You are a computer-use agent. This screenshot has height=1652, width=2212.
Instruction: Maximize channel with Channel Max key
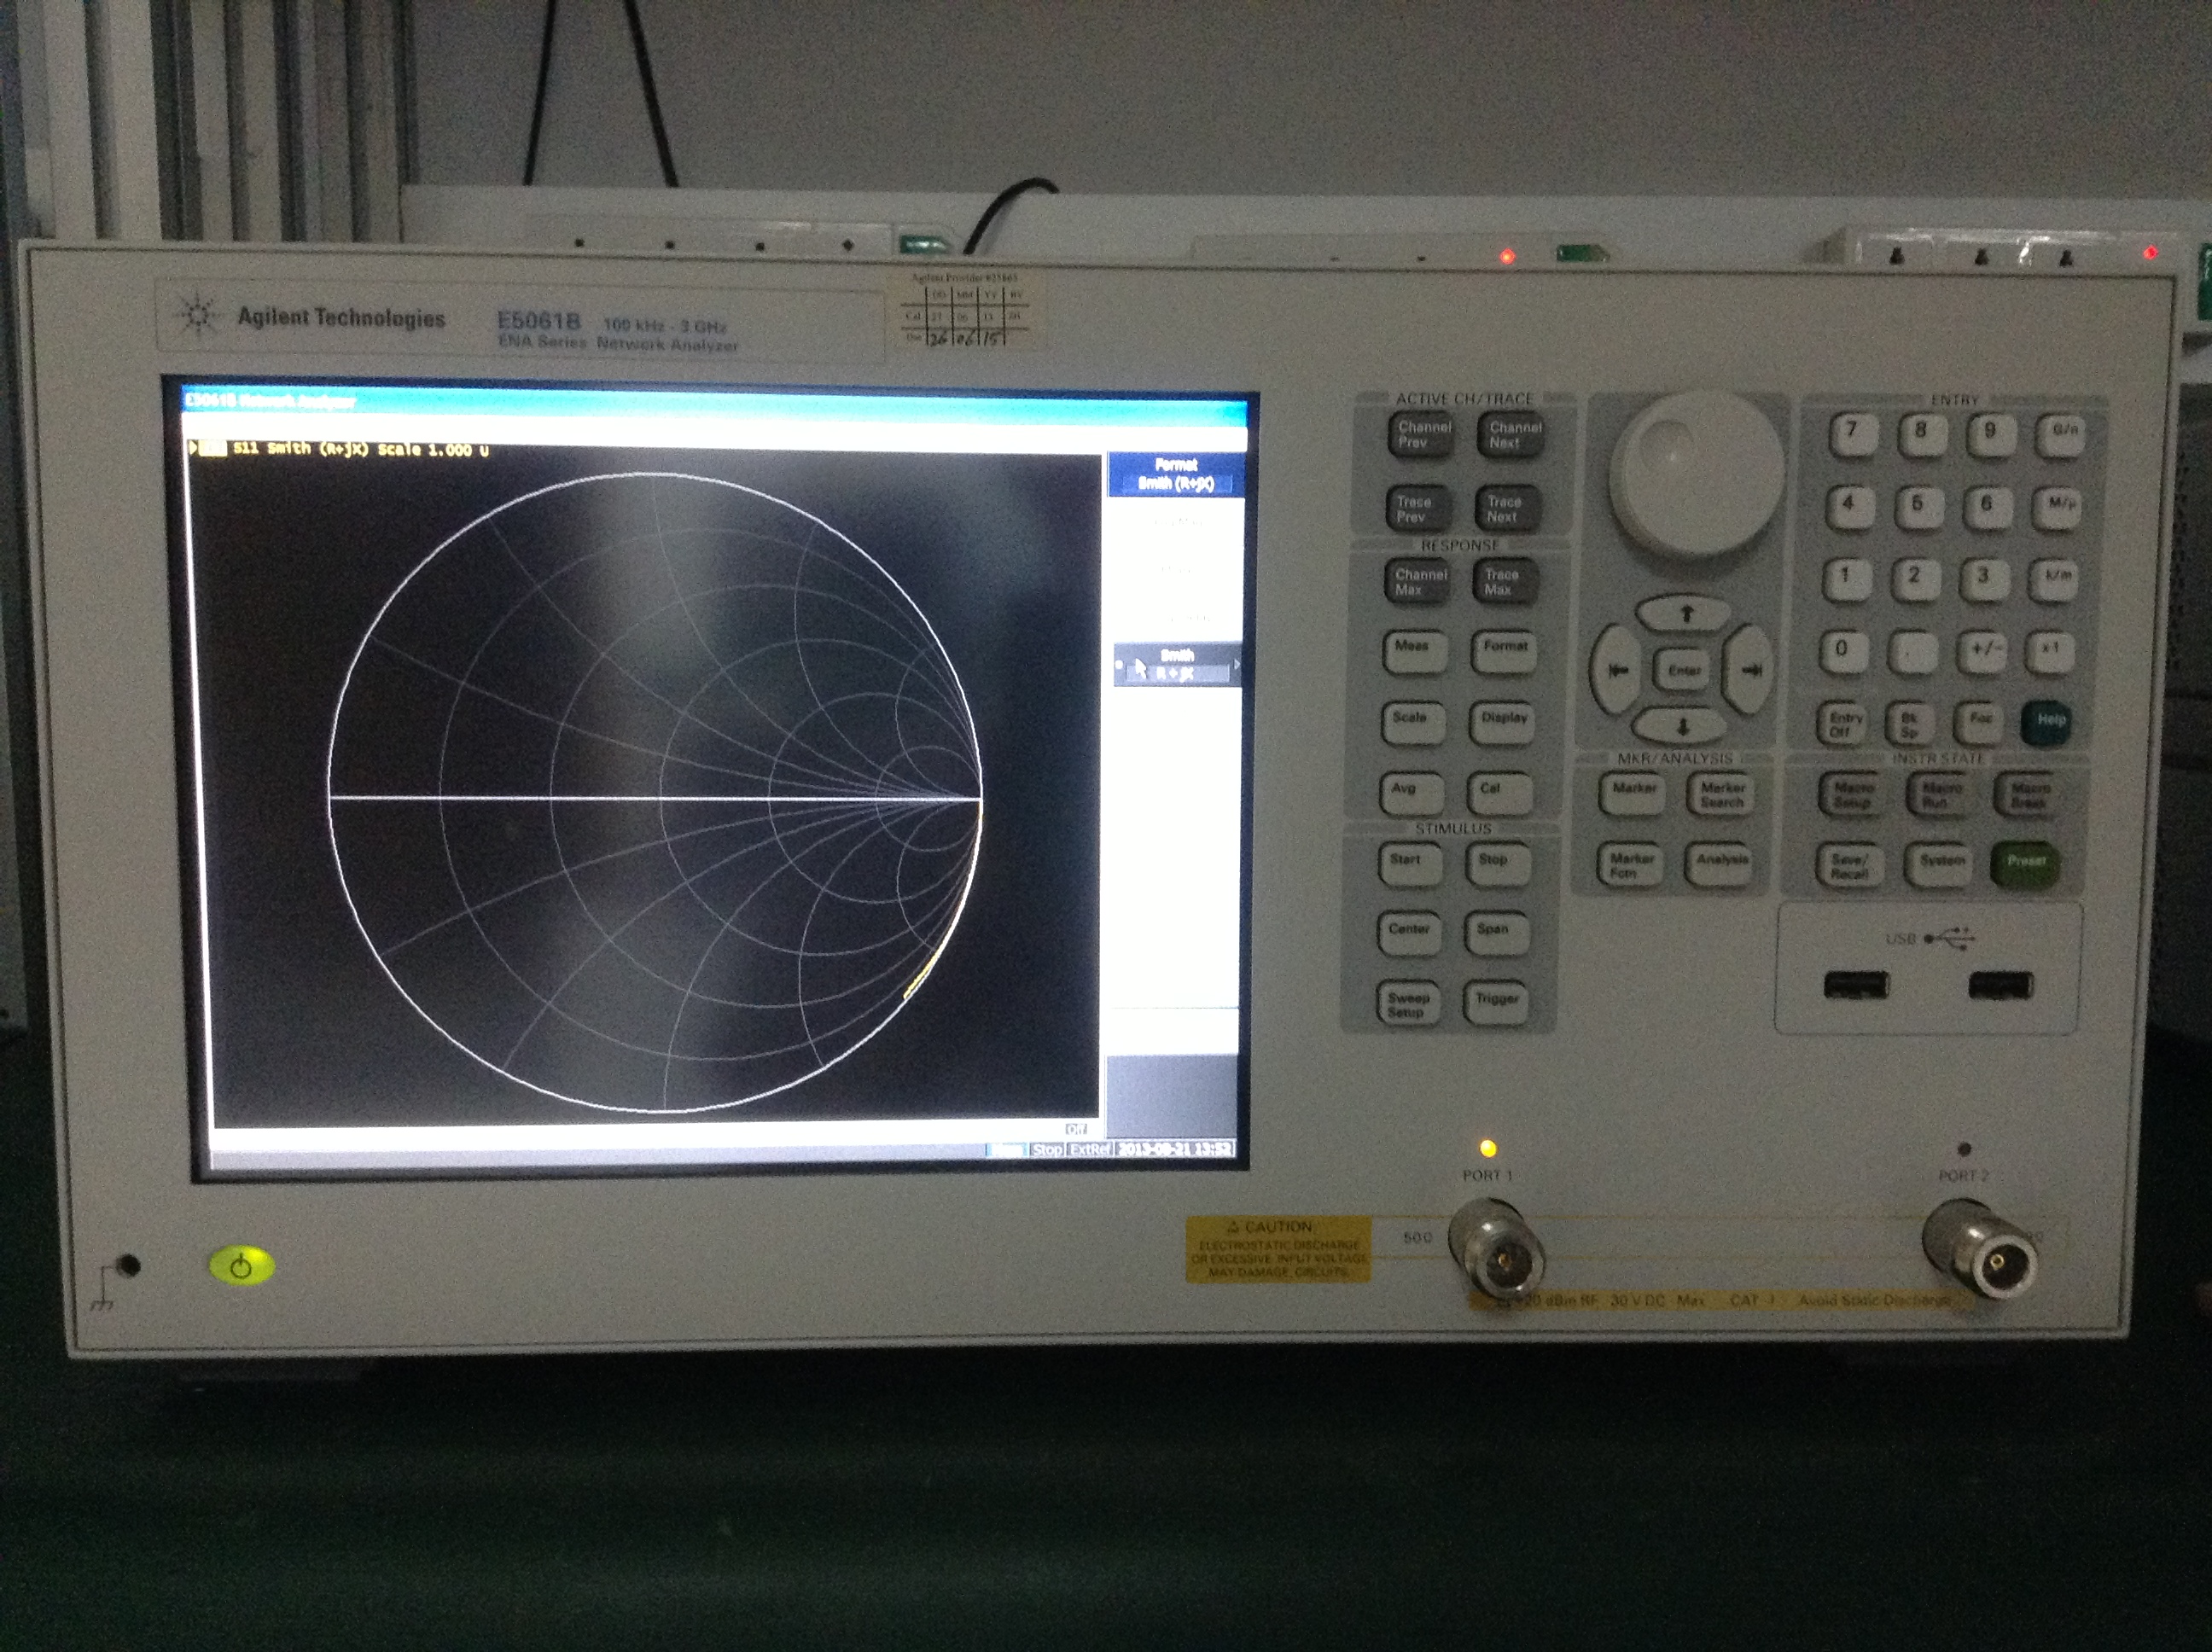pyautogui.click(x=1418, y=582)
